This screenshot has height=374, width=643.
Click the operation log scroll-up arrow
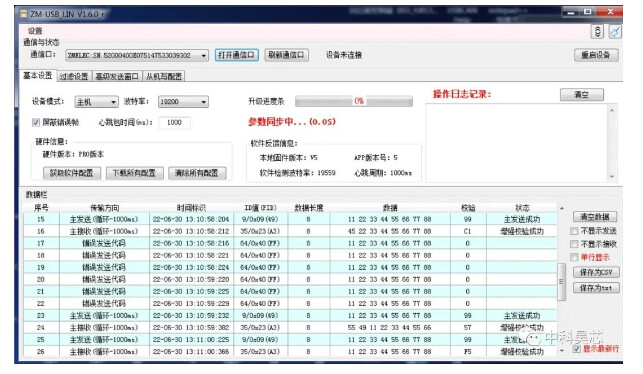(611, 110)
